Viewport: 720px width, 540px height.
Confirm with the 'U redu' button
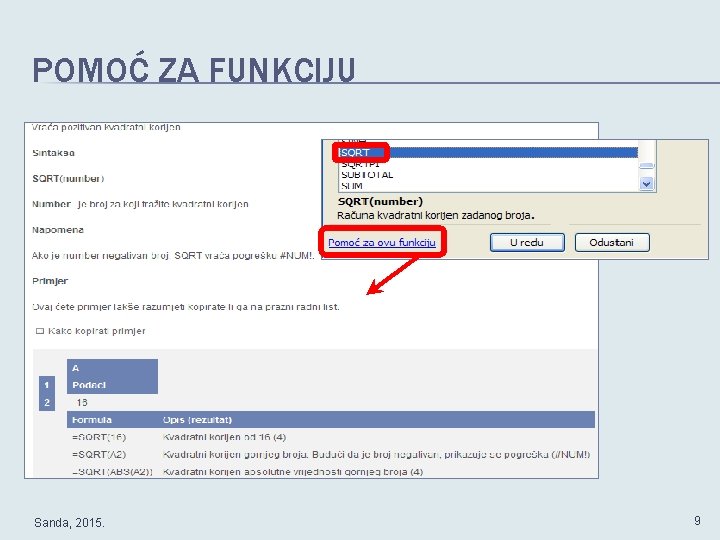(x=527, y=242)
